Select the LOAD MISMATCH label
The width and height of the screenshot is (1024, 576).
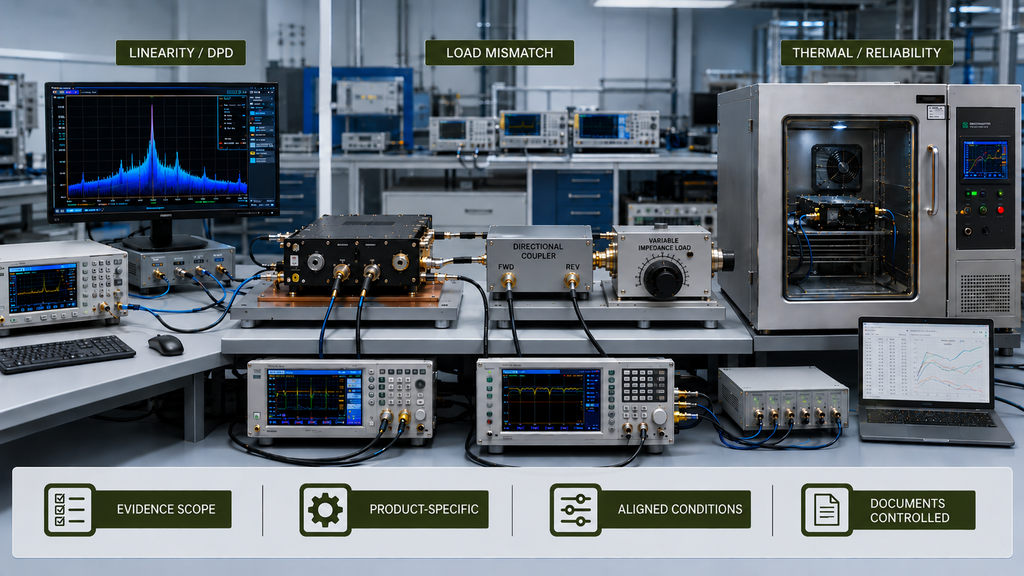[x=500, y=53]
